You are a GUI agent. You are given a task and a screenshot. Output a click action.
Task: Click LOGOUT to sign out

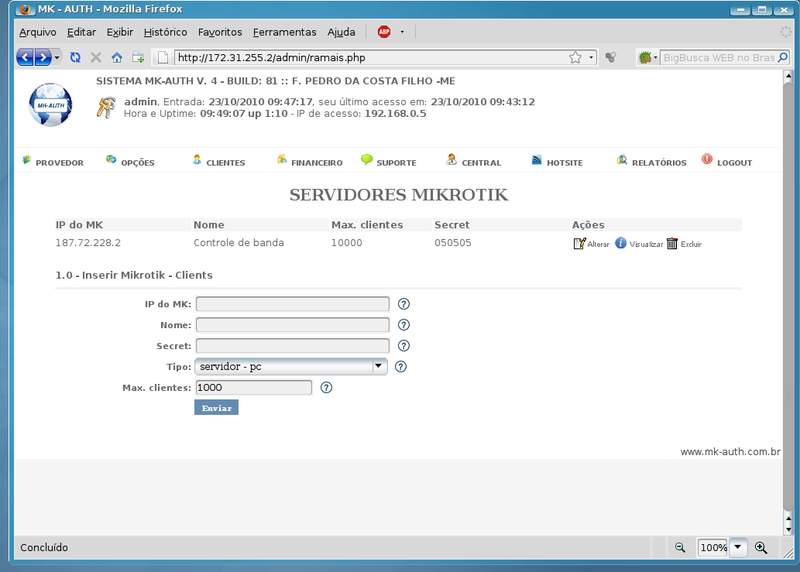click(x=727, y=162)
